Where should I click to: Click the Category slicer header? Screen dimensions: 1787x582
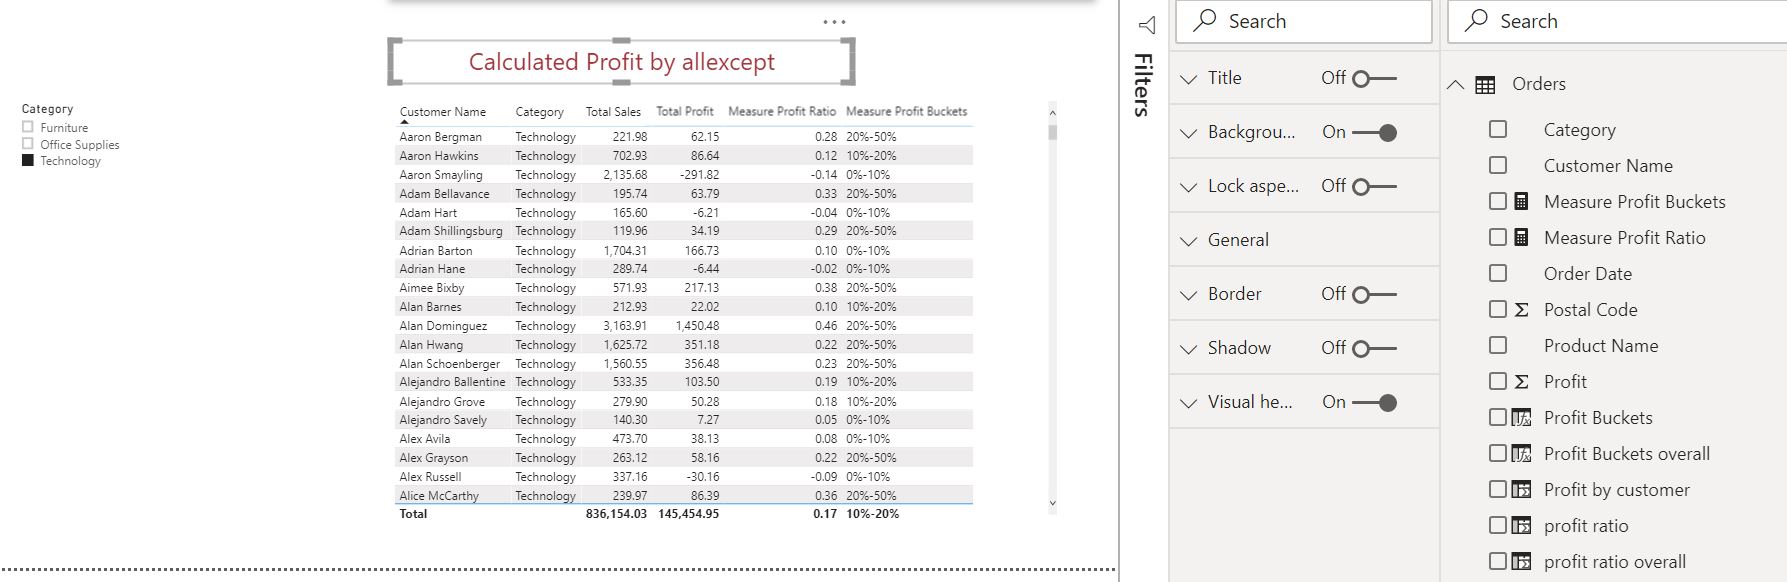pyautogui.click(x=47, y=109)
